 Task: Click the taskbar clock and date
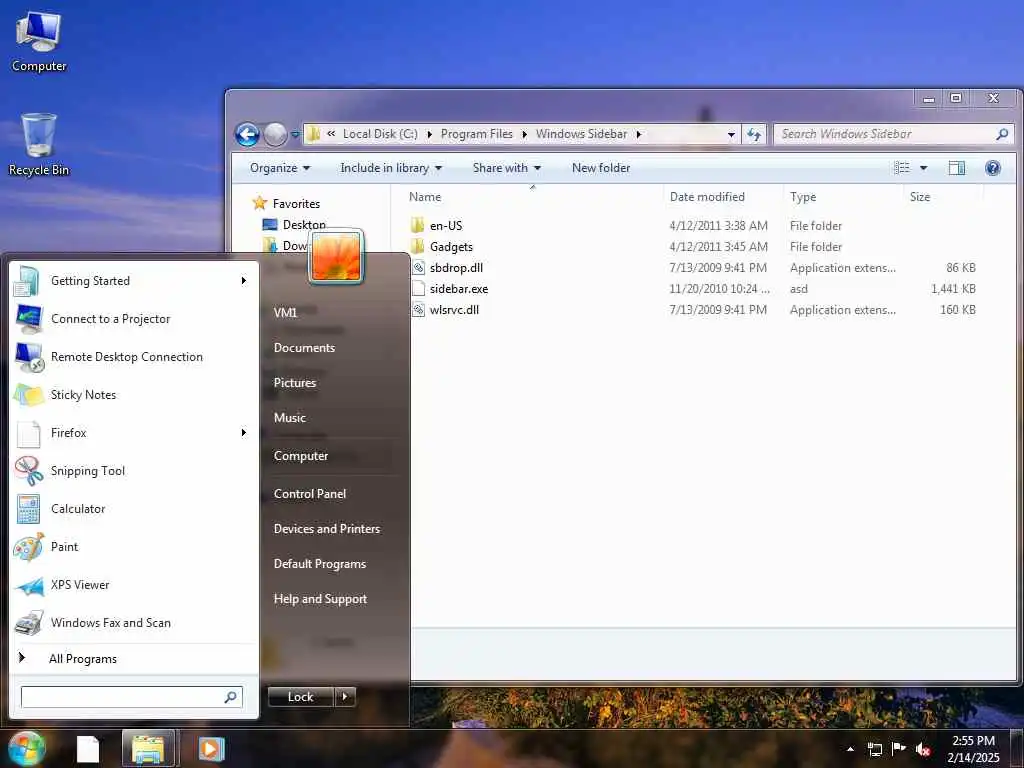click(973, 749)
